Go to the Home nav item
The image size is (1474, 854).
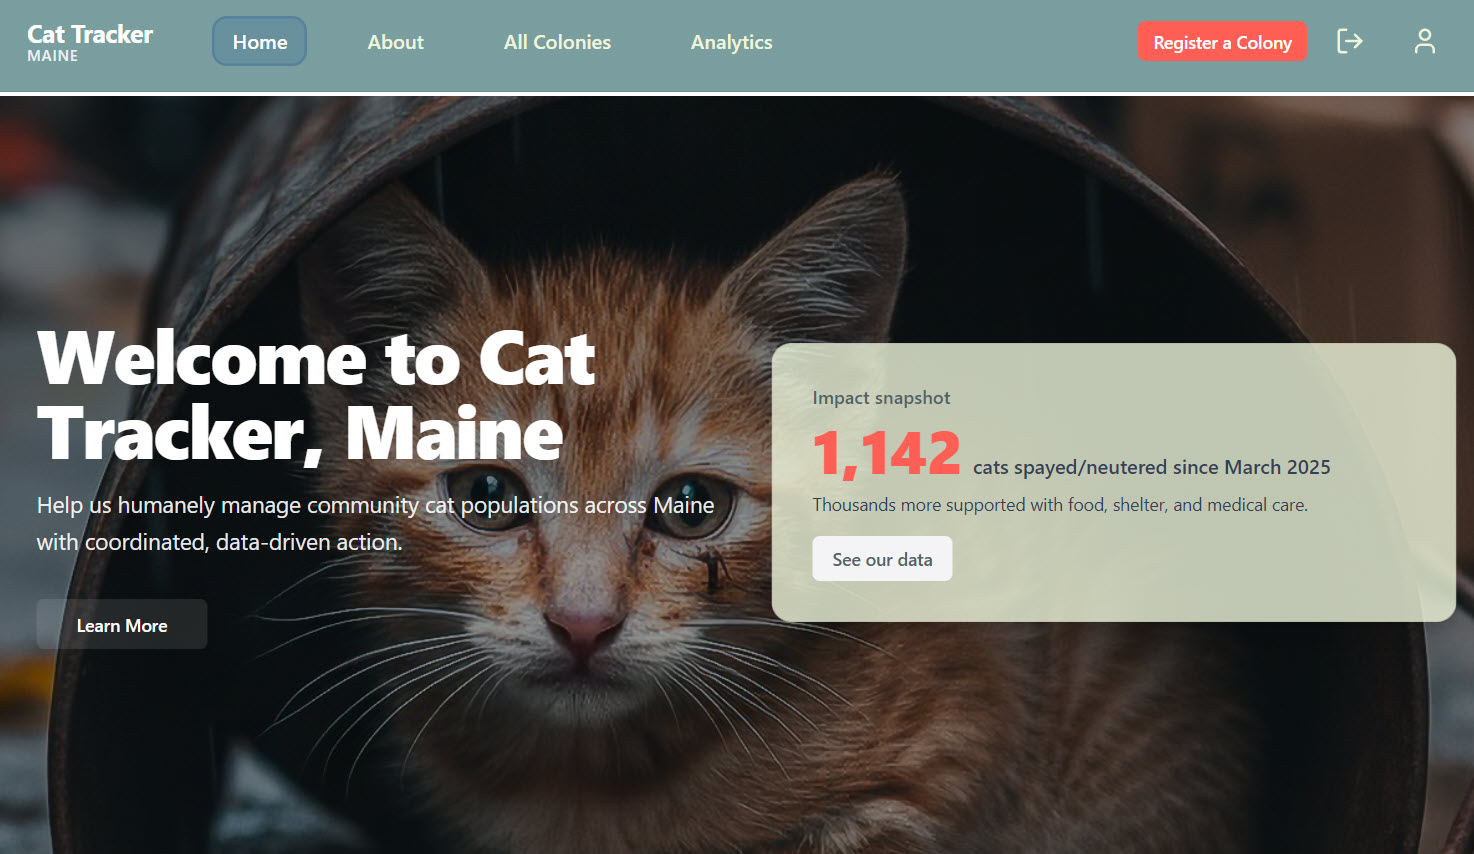click(x=260, y=42)
